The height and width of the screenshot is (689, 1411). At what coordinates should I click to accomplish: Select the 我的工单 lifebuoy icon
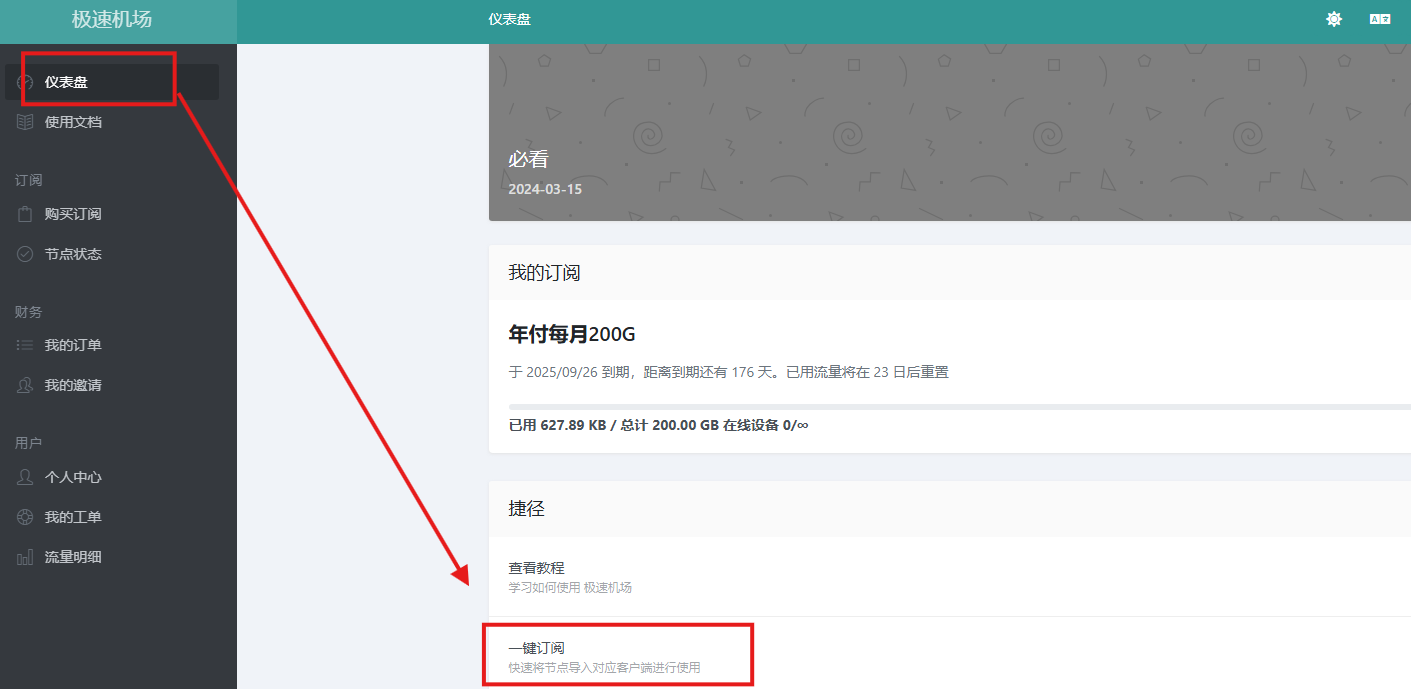click(x=26, y=517)
